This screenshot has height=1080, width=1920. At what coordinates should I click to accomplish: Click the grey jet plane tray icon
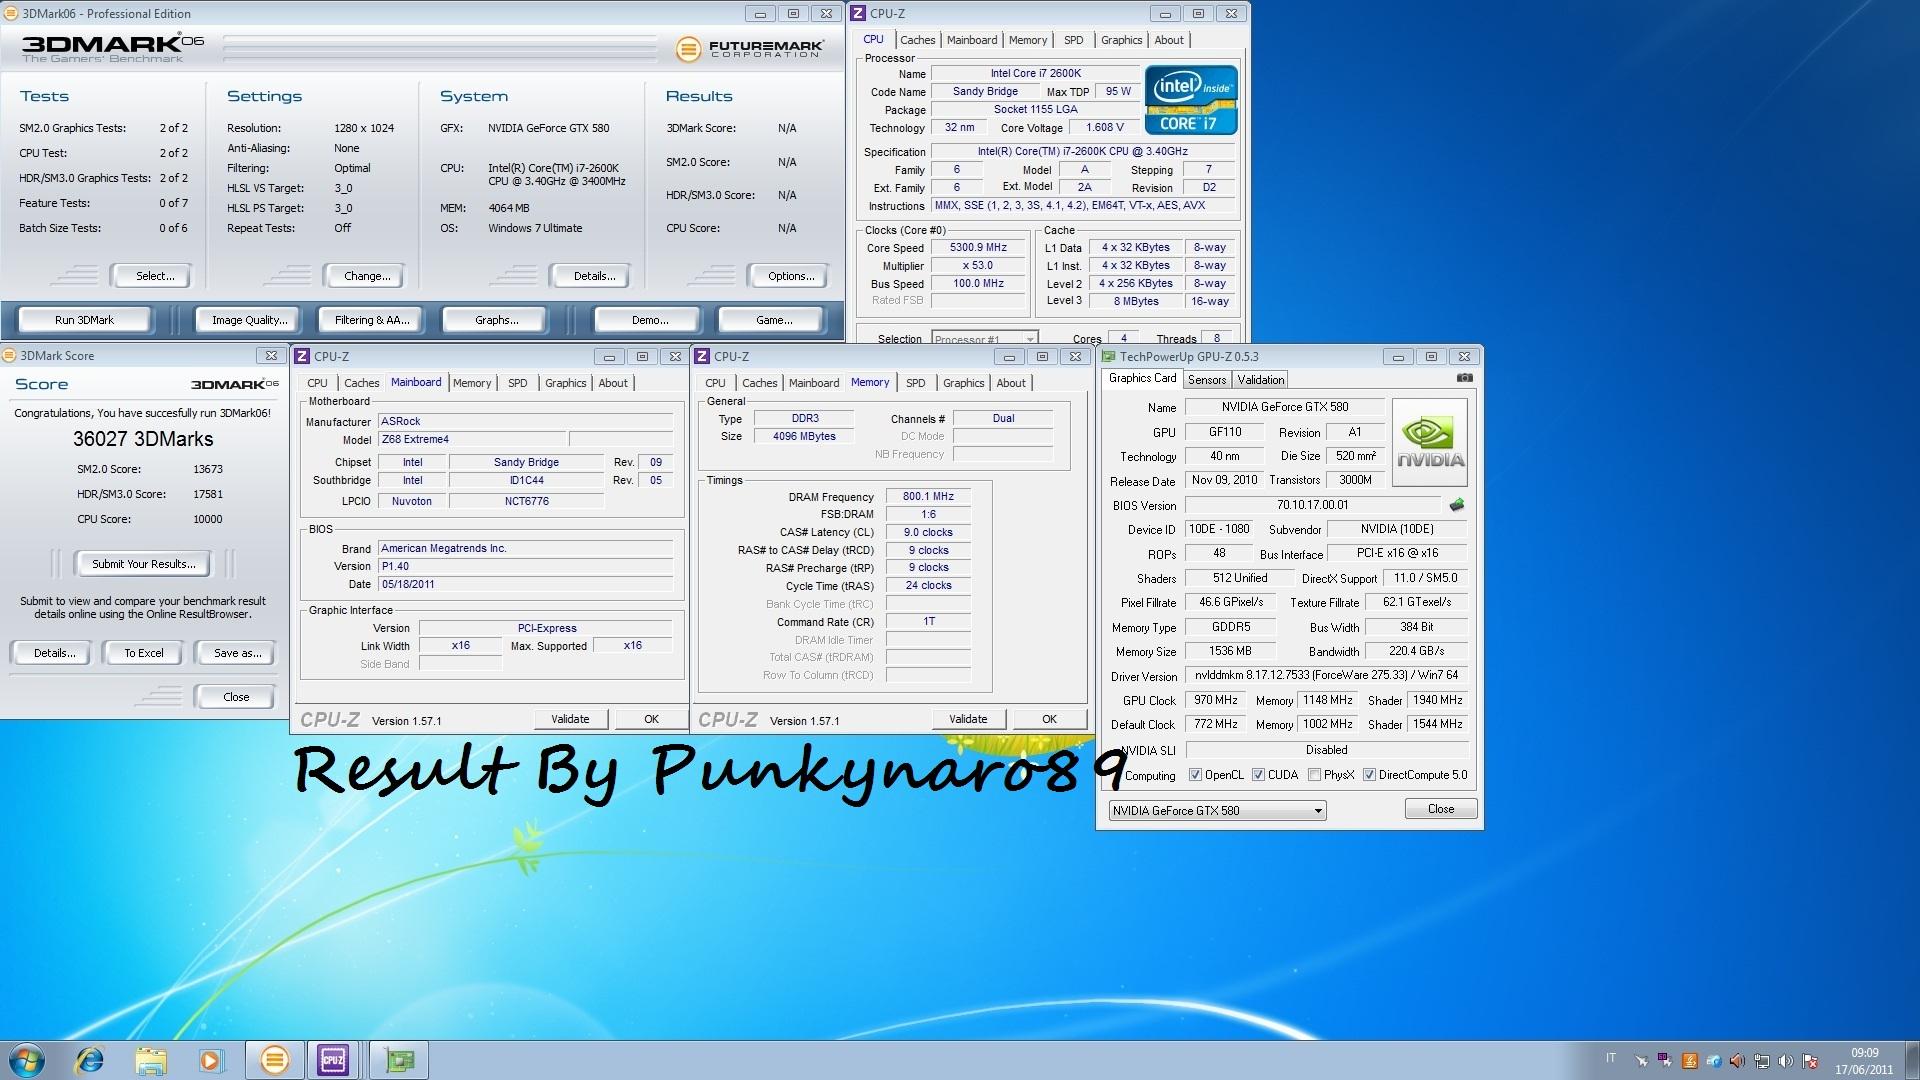click(x=1641, y=1061)
